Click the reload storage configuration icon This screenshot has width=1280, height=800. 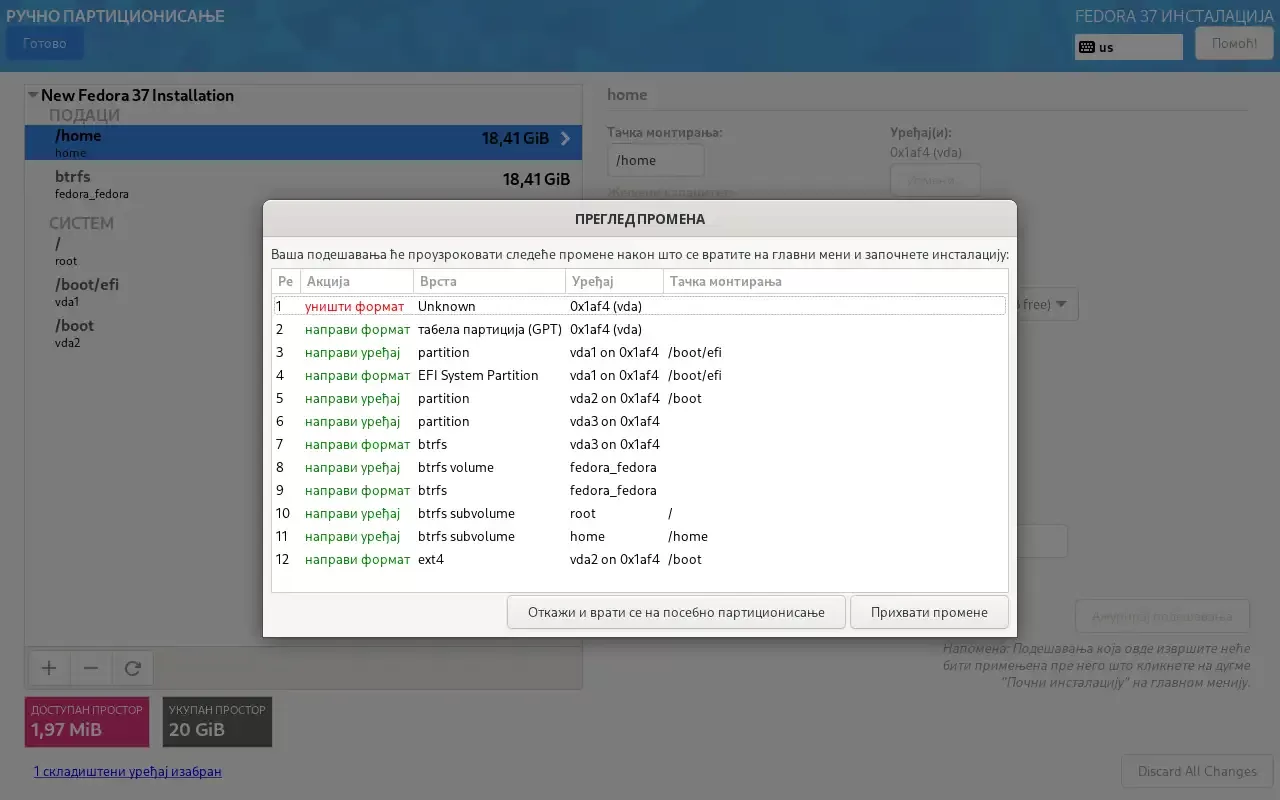coord(132,668)
